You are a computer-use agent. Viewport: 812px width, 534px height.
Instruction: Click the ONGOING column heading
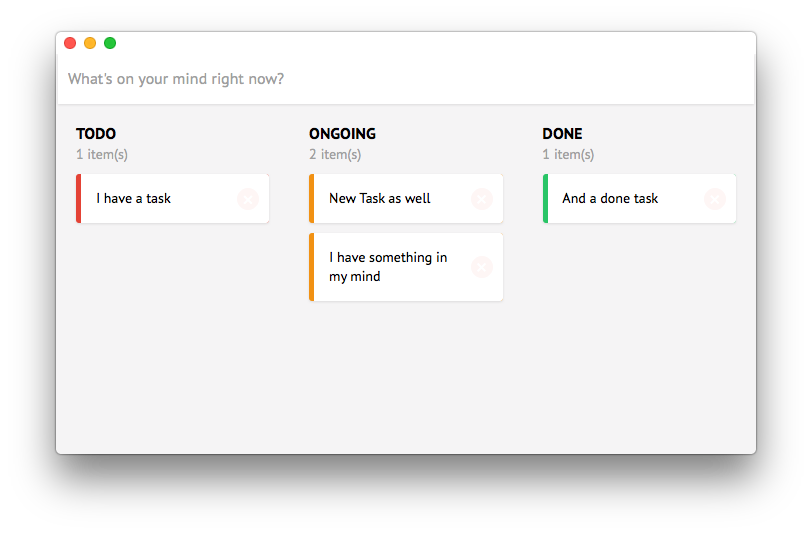click(x=342, y=134)
